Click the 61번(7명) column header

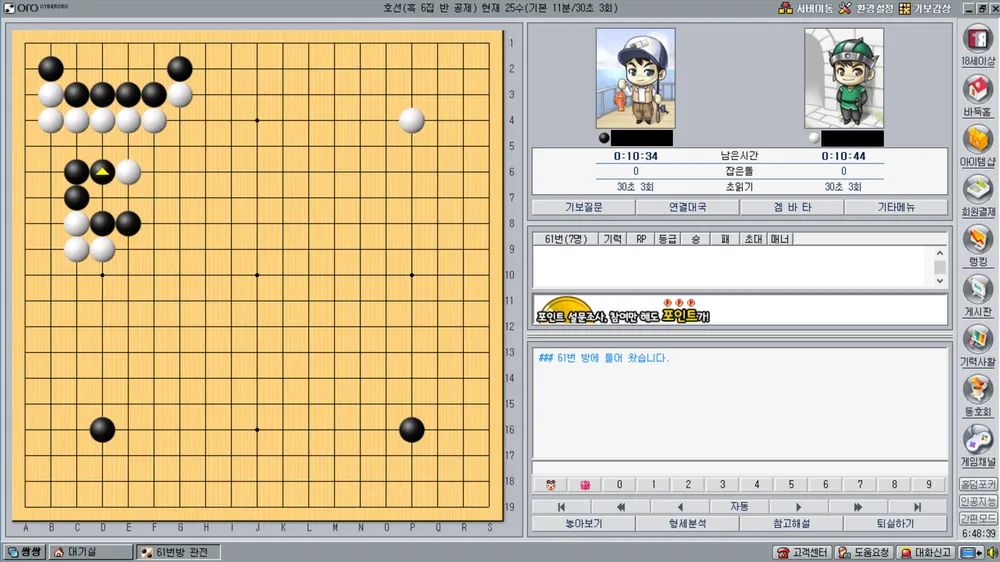[x=566, y=239]
